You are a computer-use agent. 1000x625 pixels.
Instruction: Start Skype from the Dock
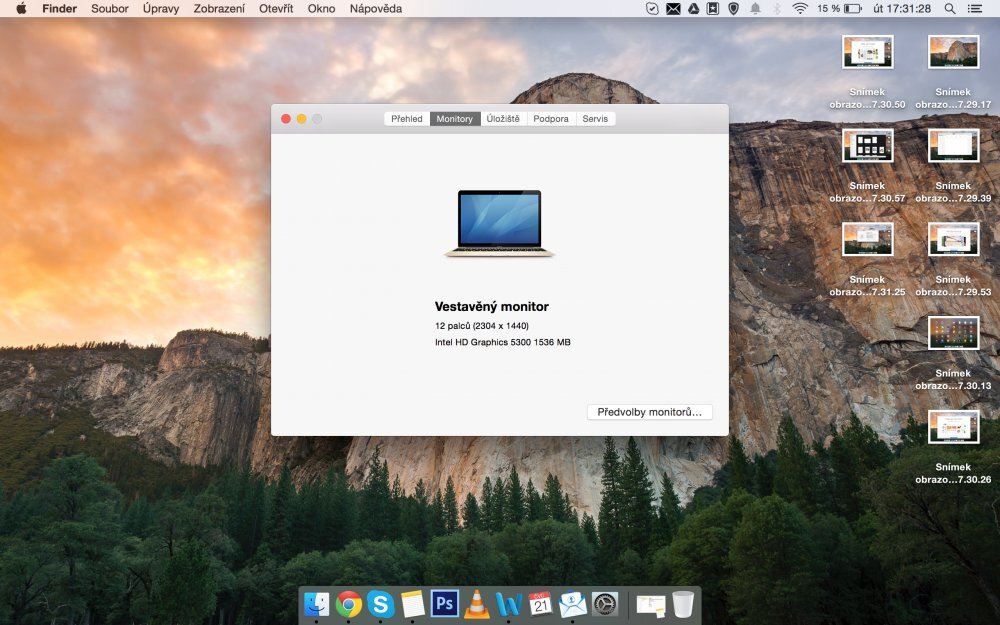point(380,605)
